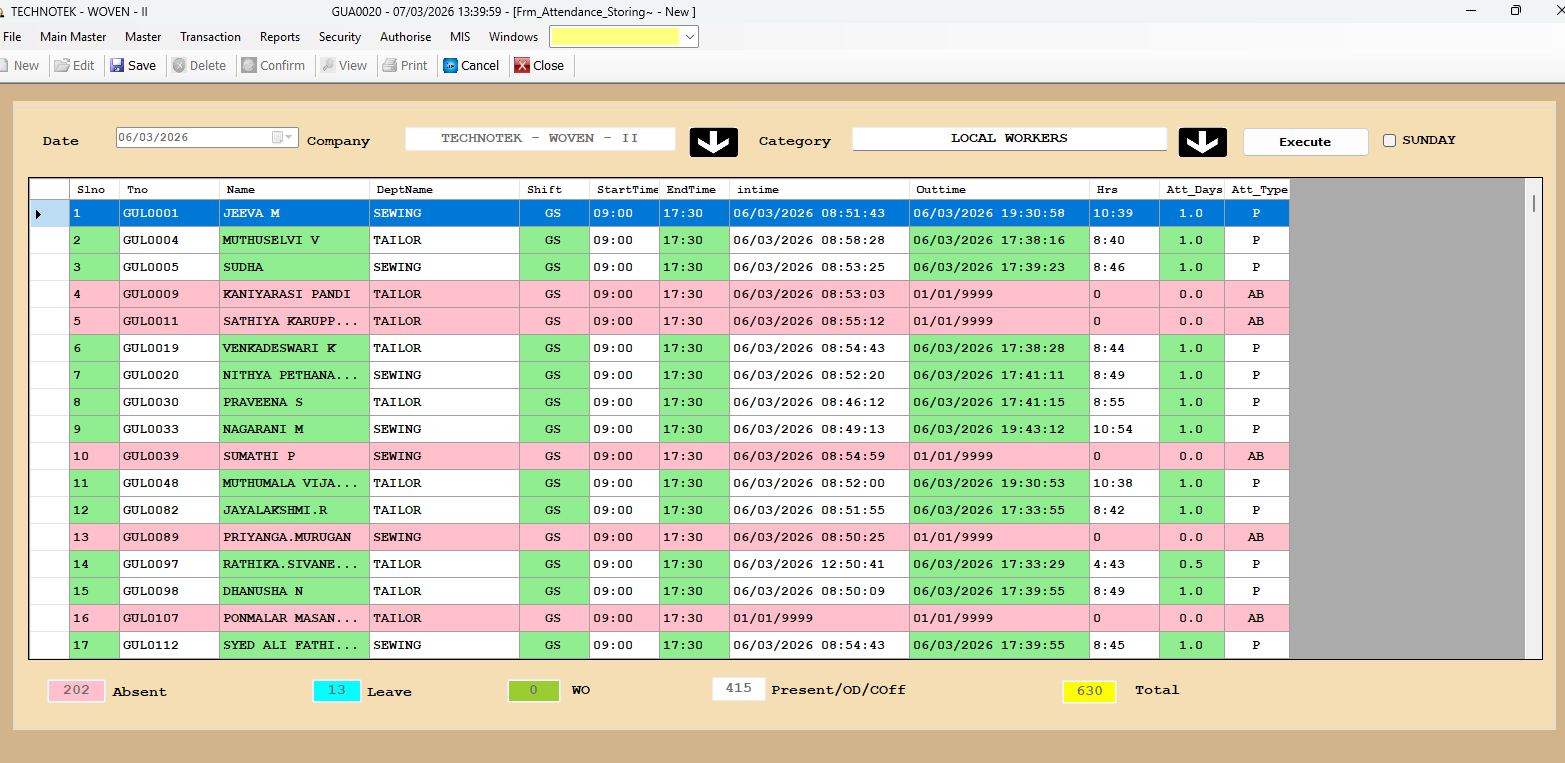Screen dimensions: 1565x763
Task: Expand the Company list with arrow button
Action: pyautogui.click(x=713, y=143)
